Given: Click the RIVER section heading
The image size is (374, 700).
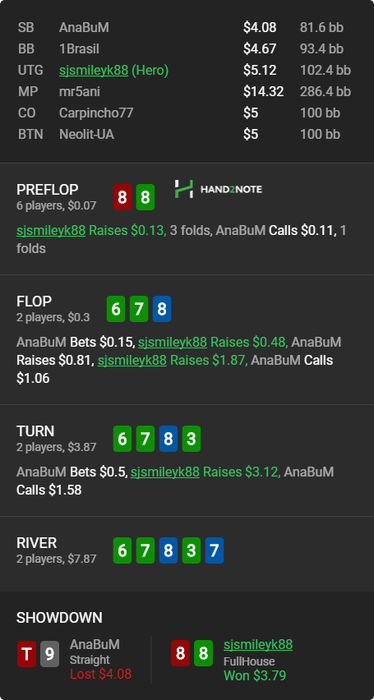Looking at the screenshot, I should click(37, 543).
